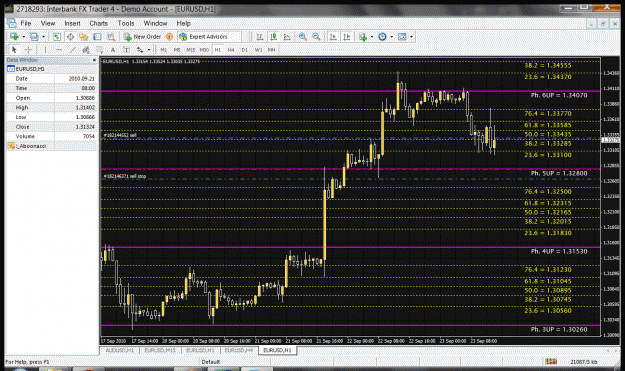Toggle chart auto scroll icon
The height and width of the screenshot is (371, 625).
click(x=333, y=37)
